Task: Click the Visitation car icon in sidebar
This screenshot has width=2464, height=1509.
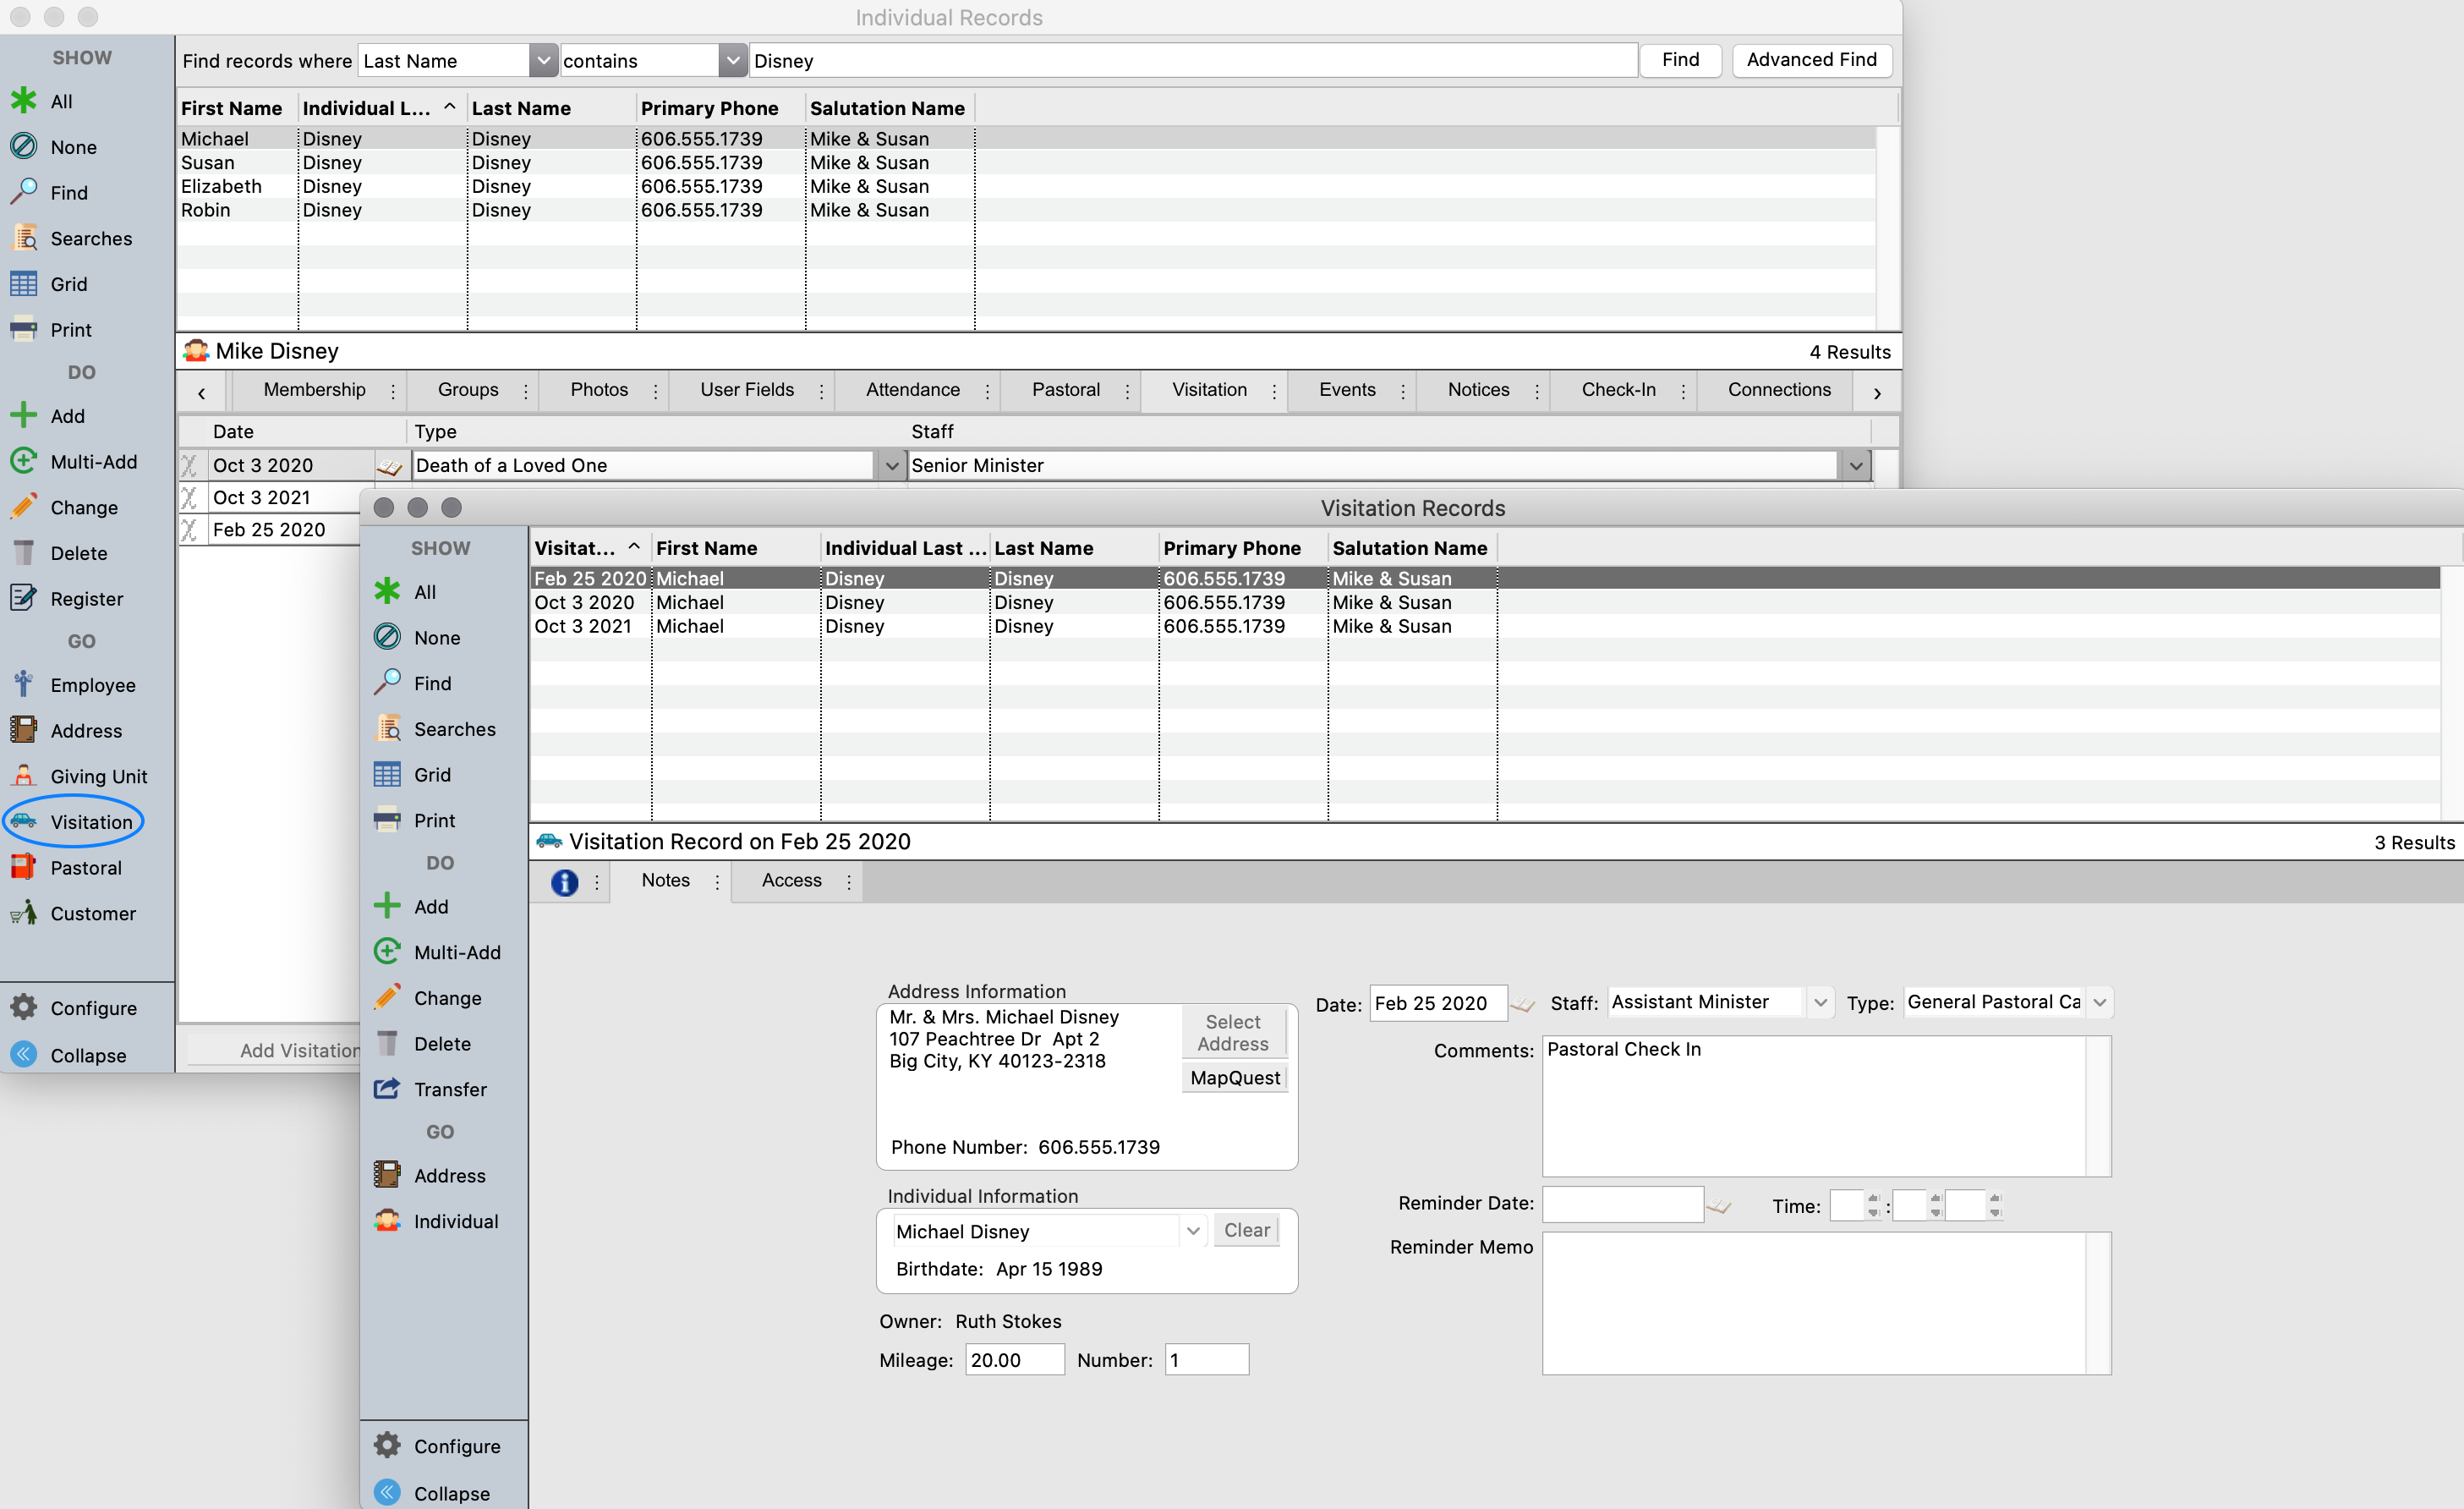Action: tap(24, 821)
